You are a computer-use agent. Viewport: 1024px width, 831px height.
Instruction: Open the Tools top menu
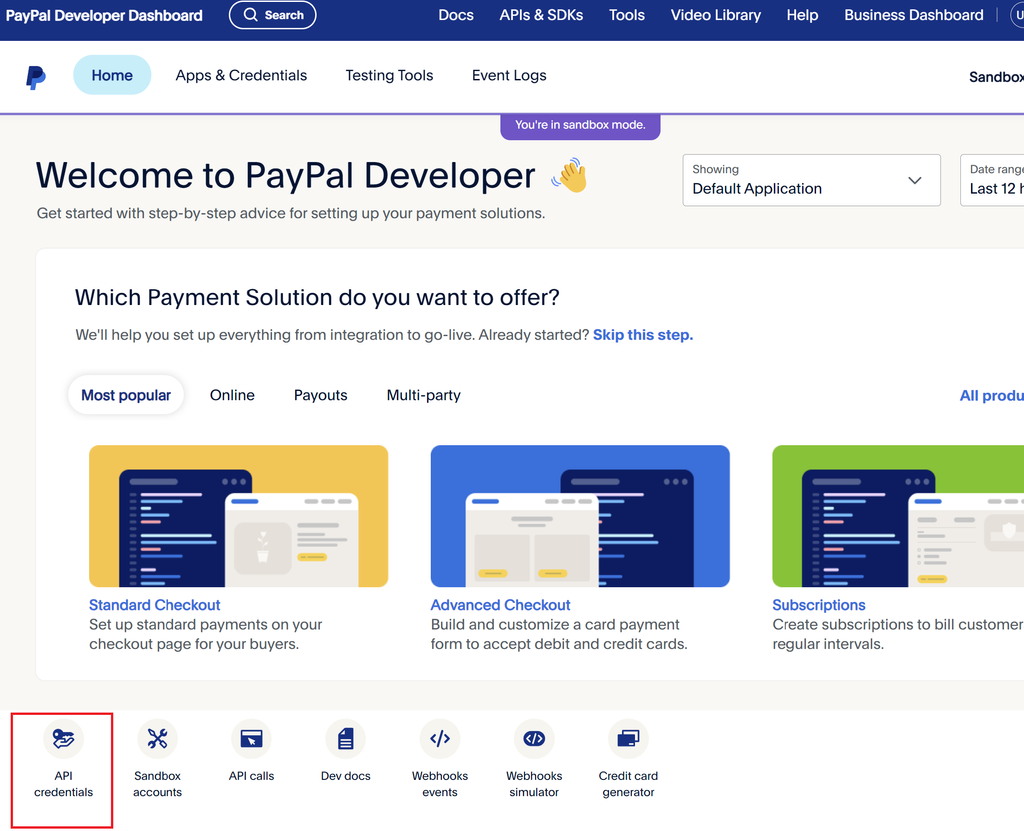coord(626,15)
